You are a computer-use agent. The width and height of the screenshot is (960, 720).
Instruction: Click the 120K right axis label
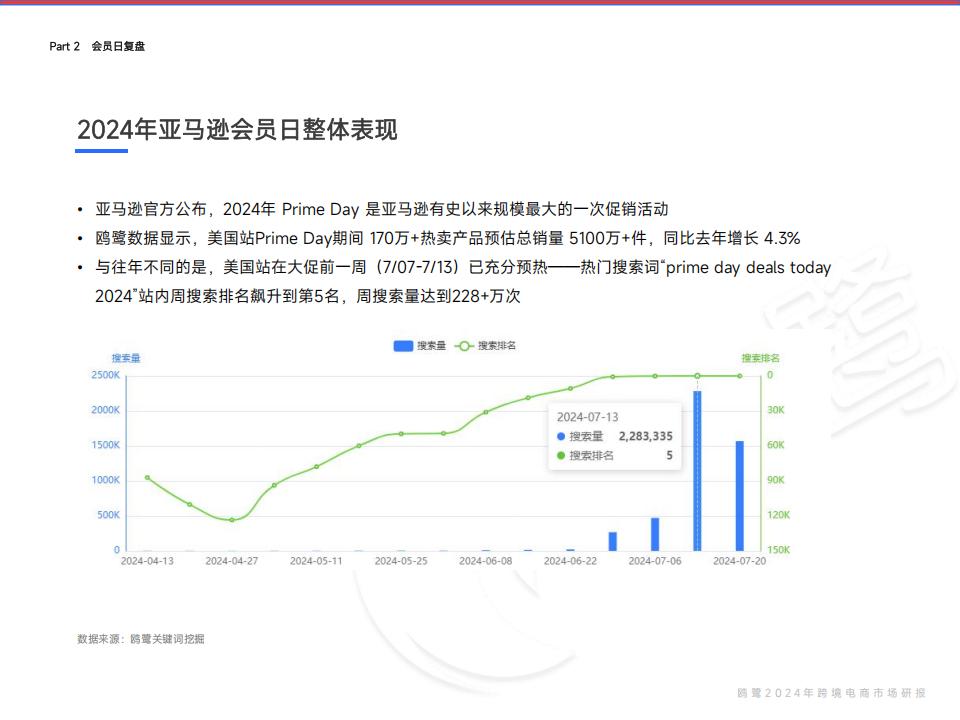pyautogui.click(x=778, y=515)
